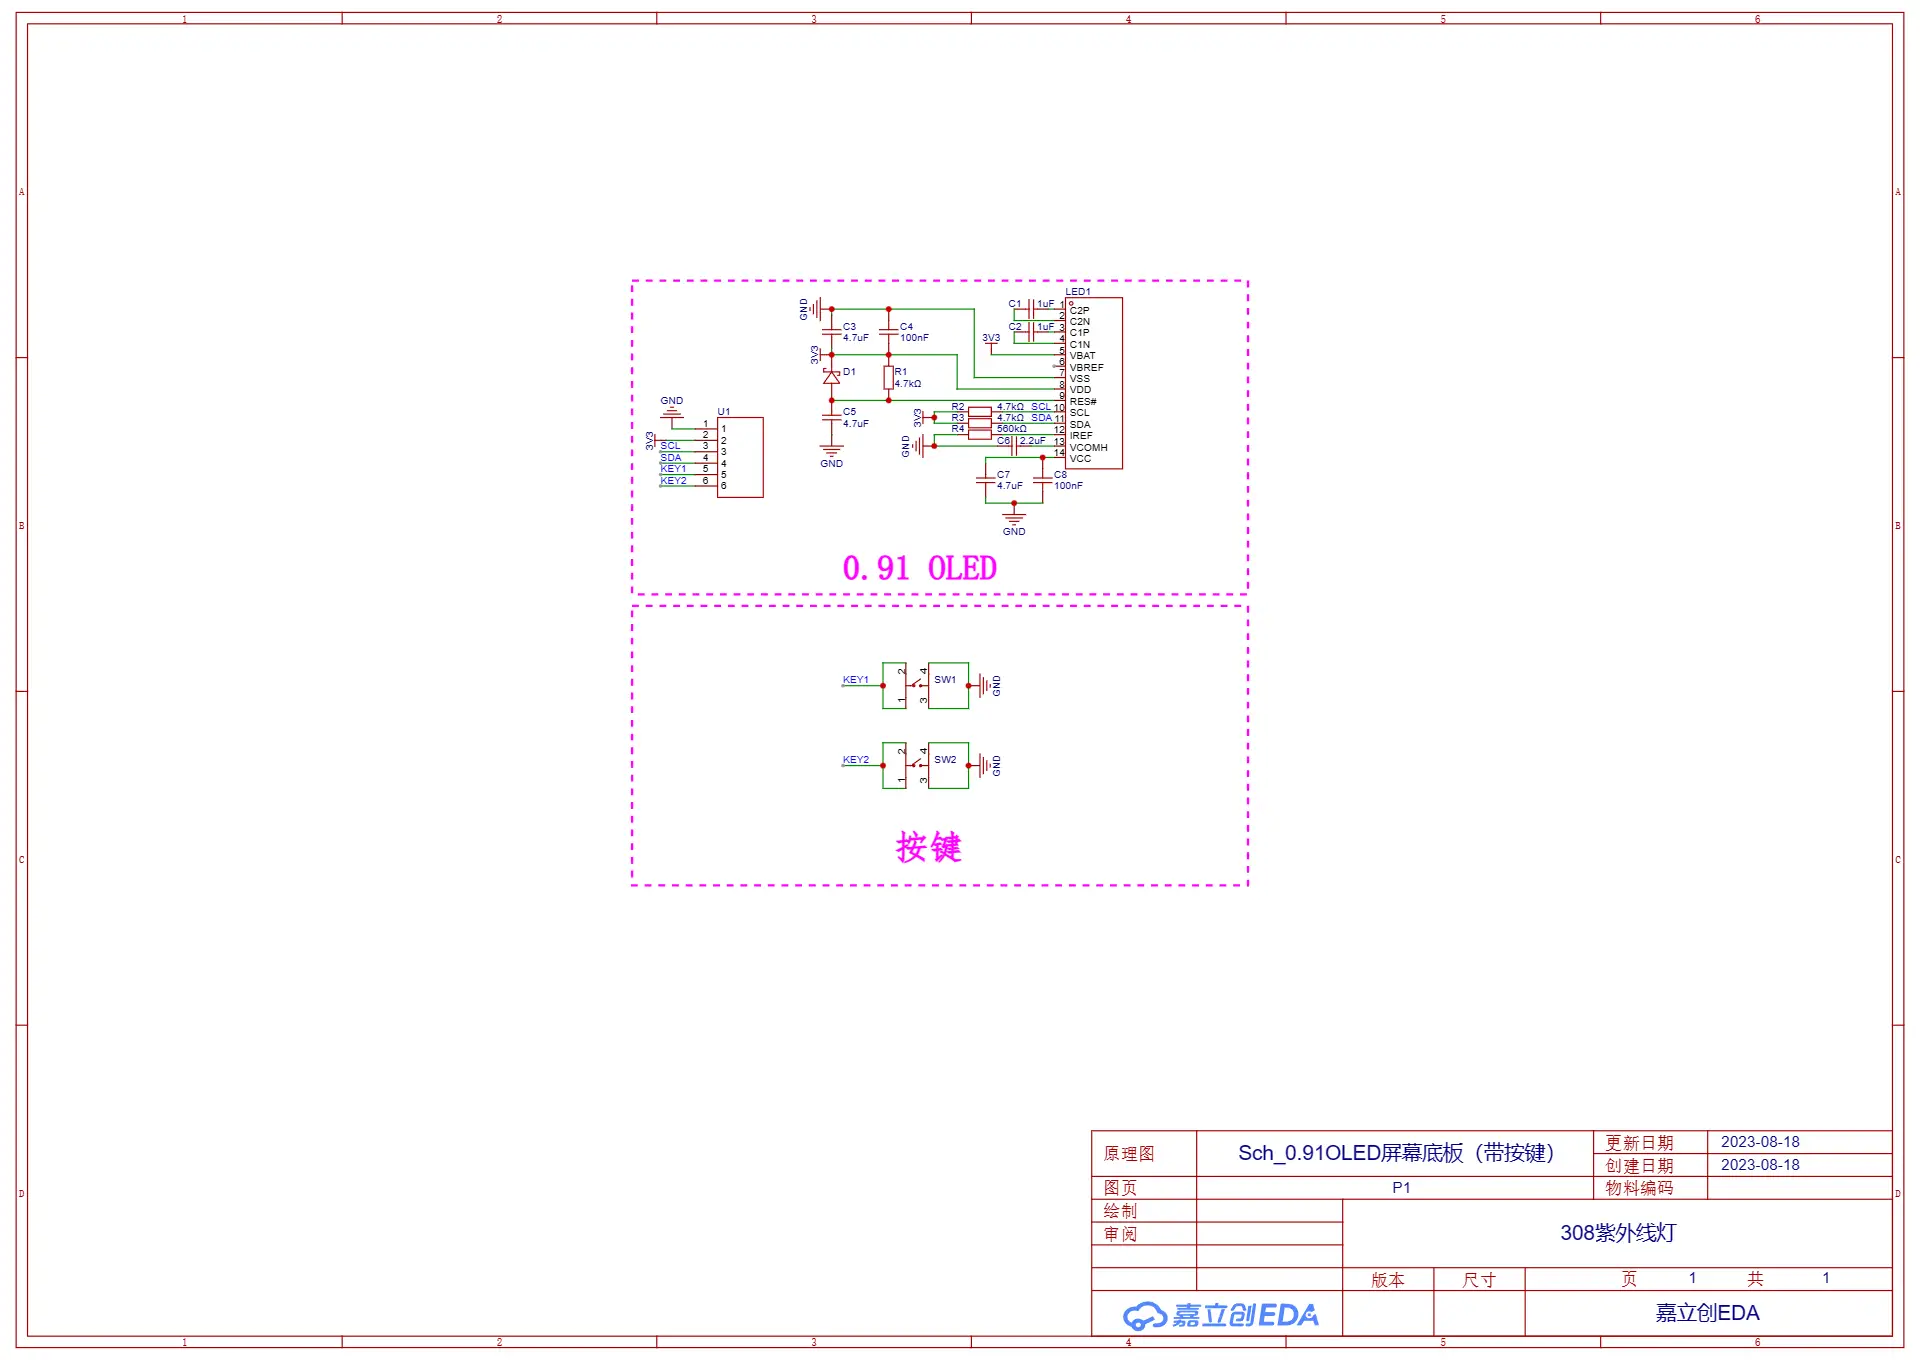
Task: Select the 更新日期 value 2023-08-18
Action: pyautogui.click(x=1760, y=1142)
